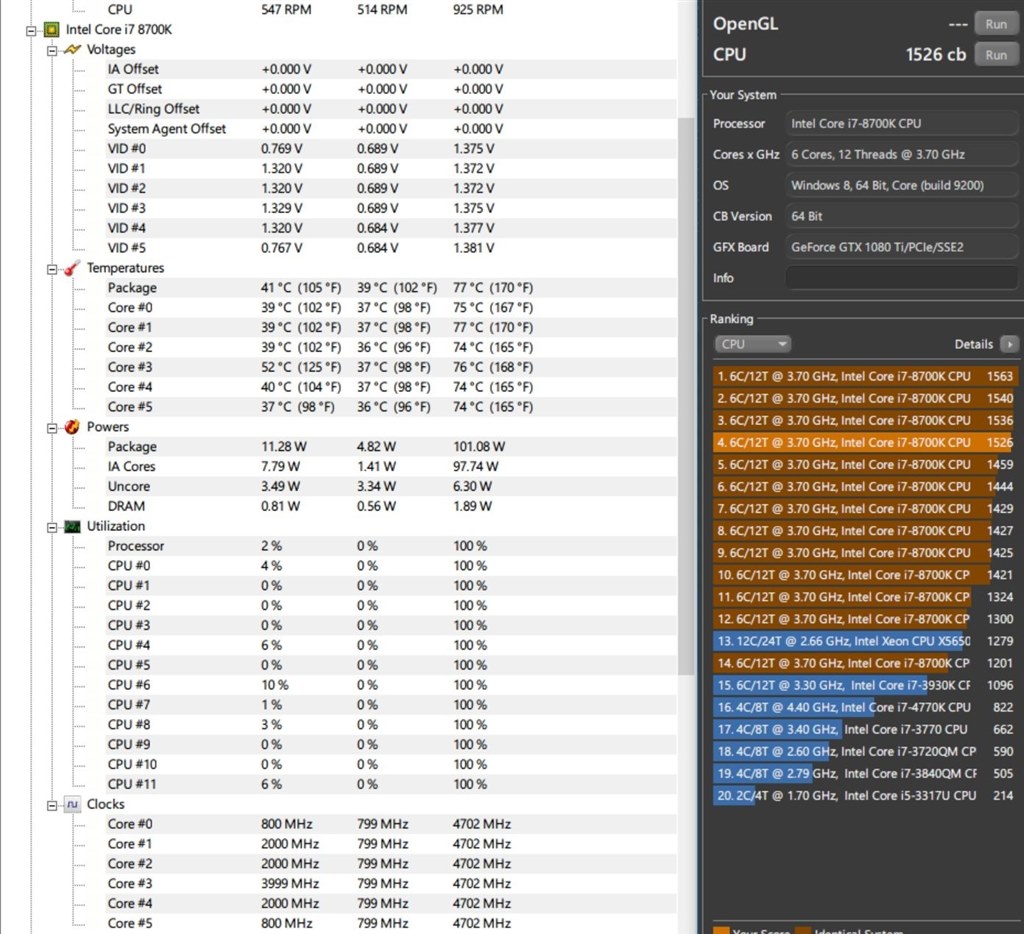This screenshot has height=934, width=1024.
Task: Select the CPU #6 utilization row
Action: click(x=391, y=685)
